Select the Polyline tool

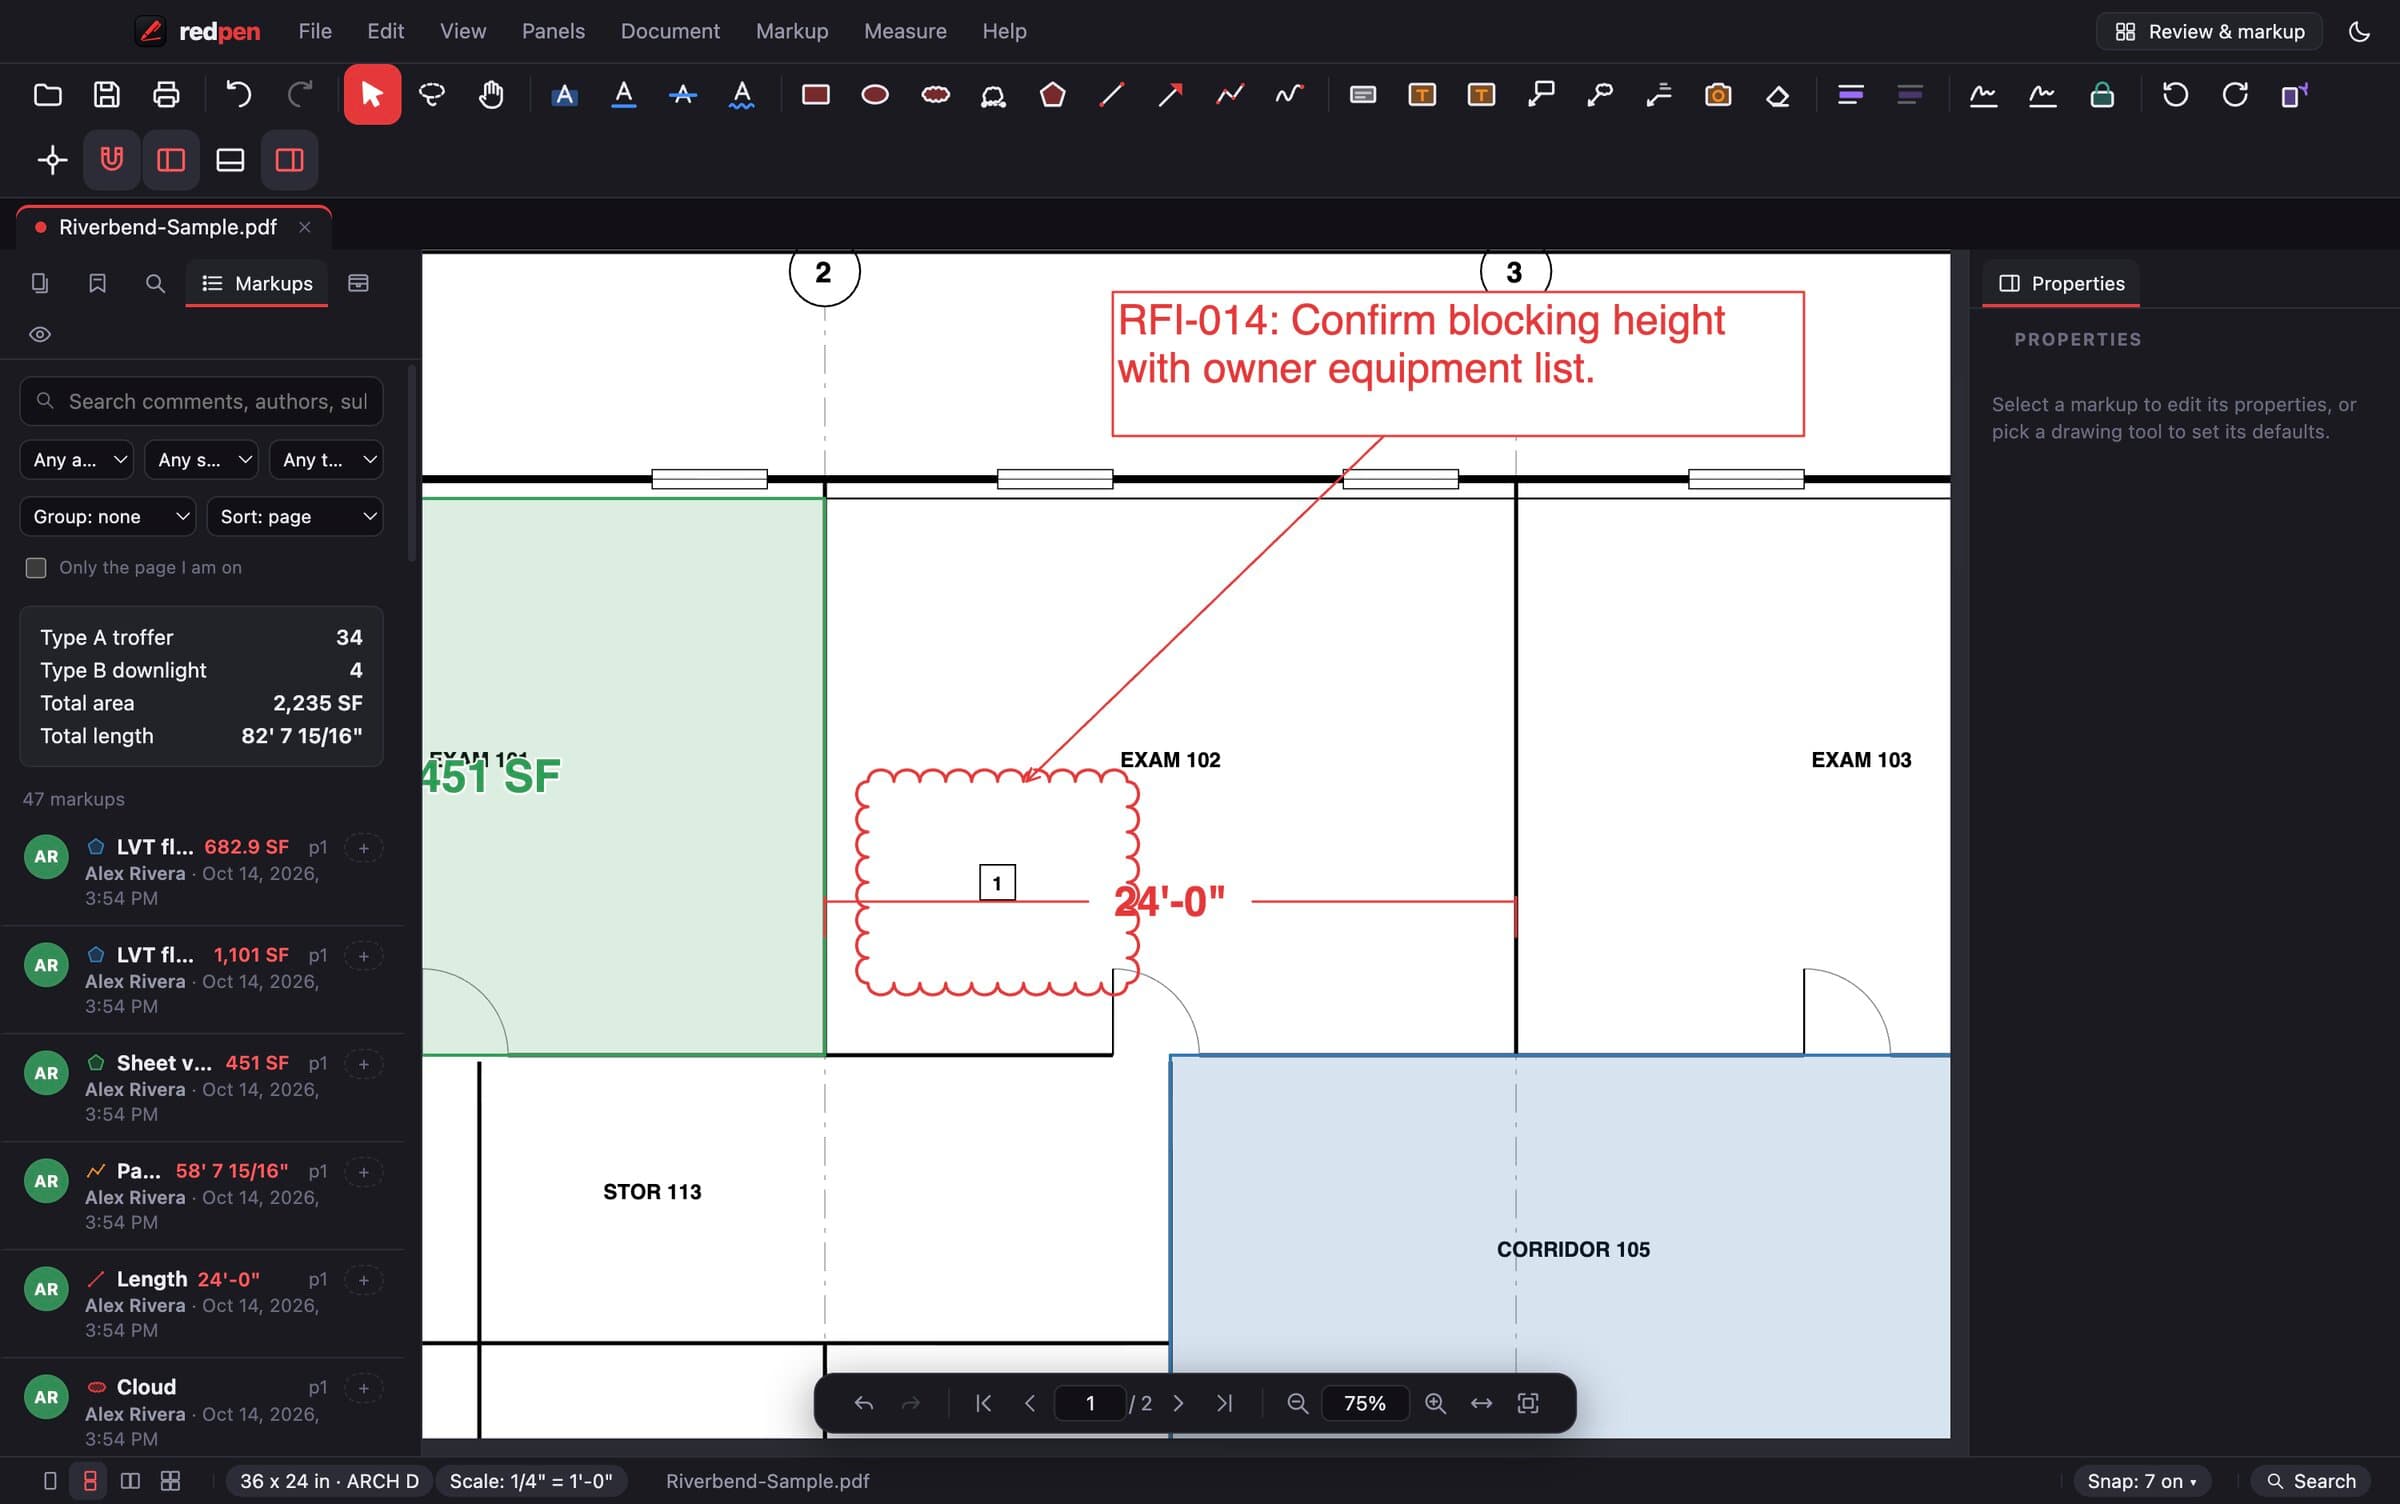point(1229,95)
